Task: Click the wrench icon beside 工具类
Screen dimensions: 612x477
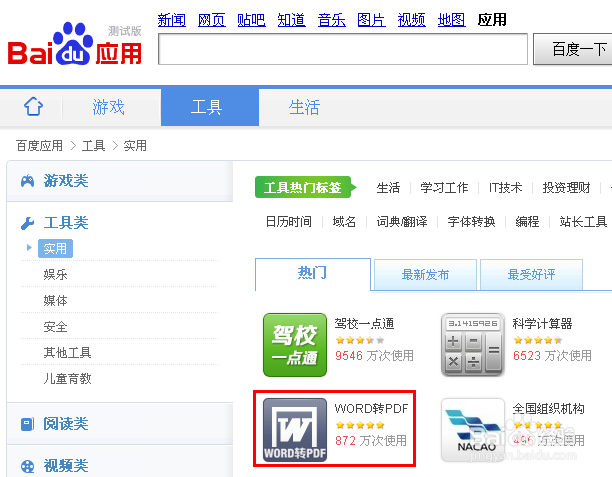Action: point(27,223)
